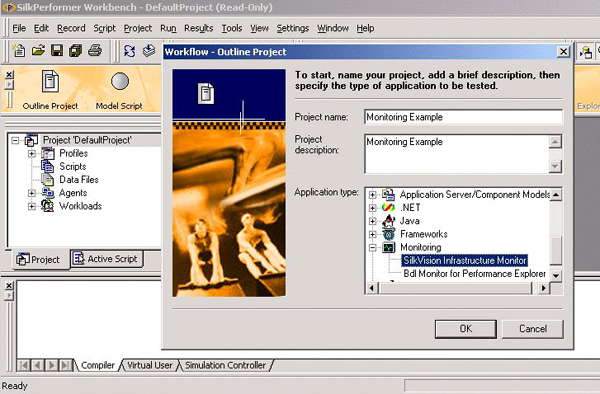Screen dimensions: 600x394
Task: Switch to the Simulation Controller tab
Action: tap(225, 365)
